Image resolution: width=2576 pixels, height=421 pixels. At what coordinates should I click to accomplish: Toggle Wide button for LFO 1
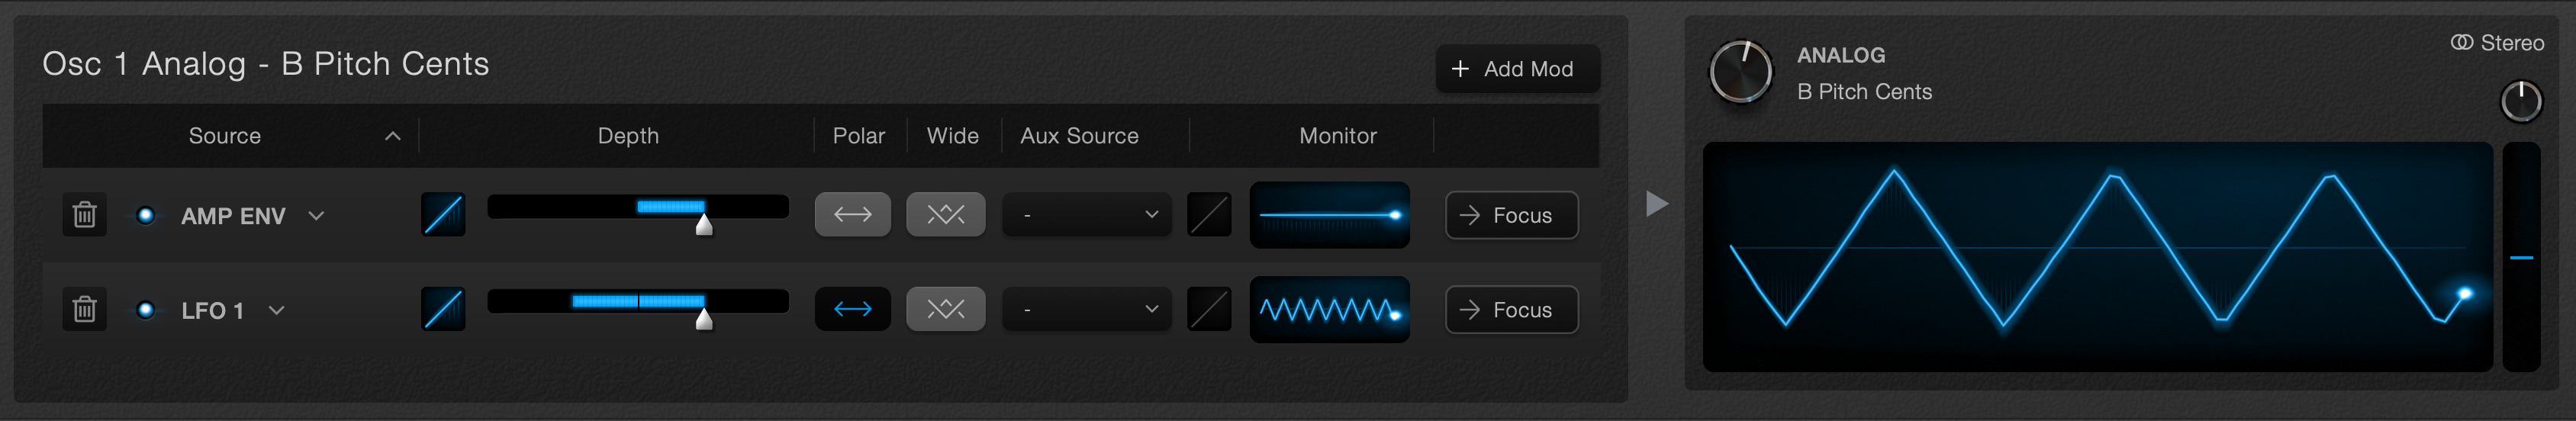(x=946, y=309)
